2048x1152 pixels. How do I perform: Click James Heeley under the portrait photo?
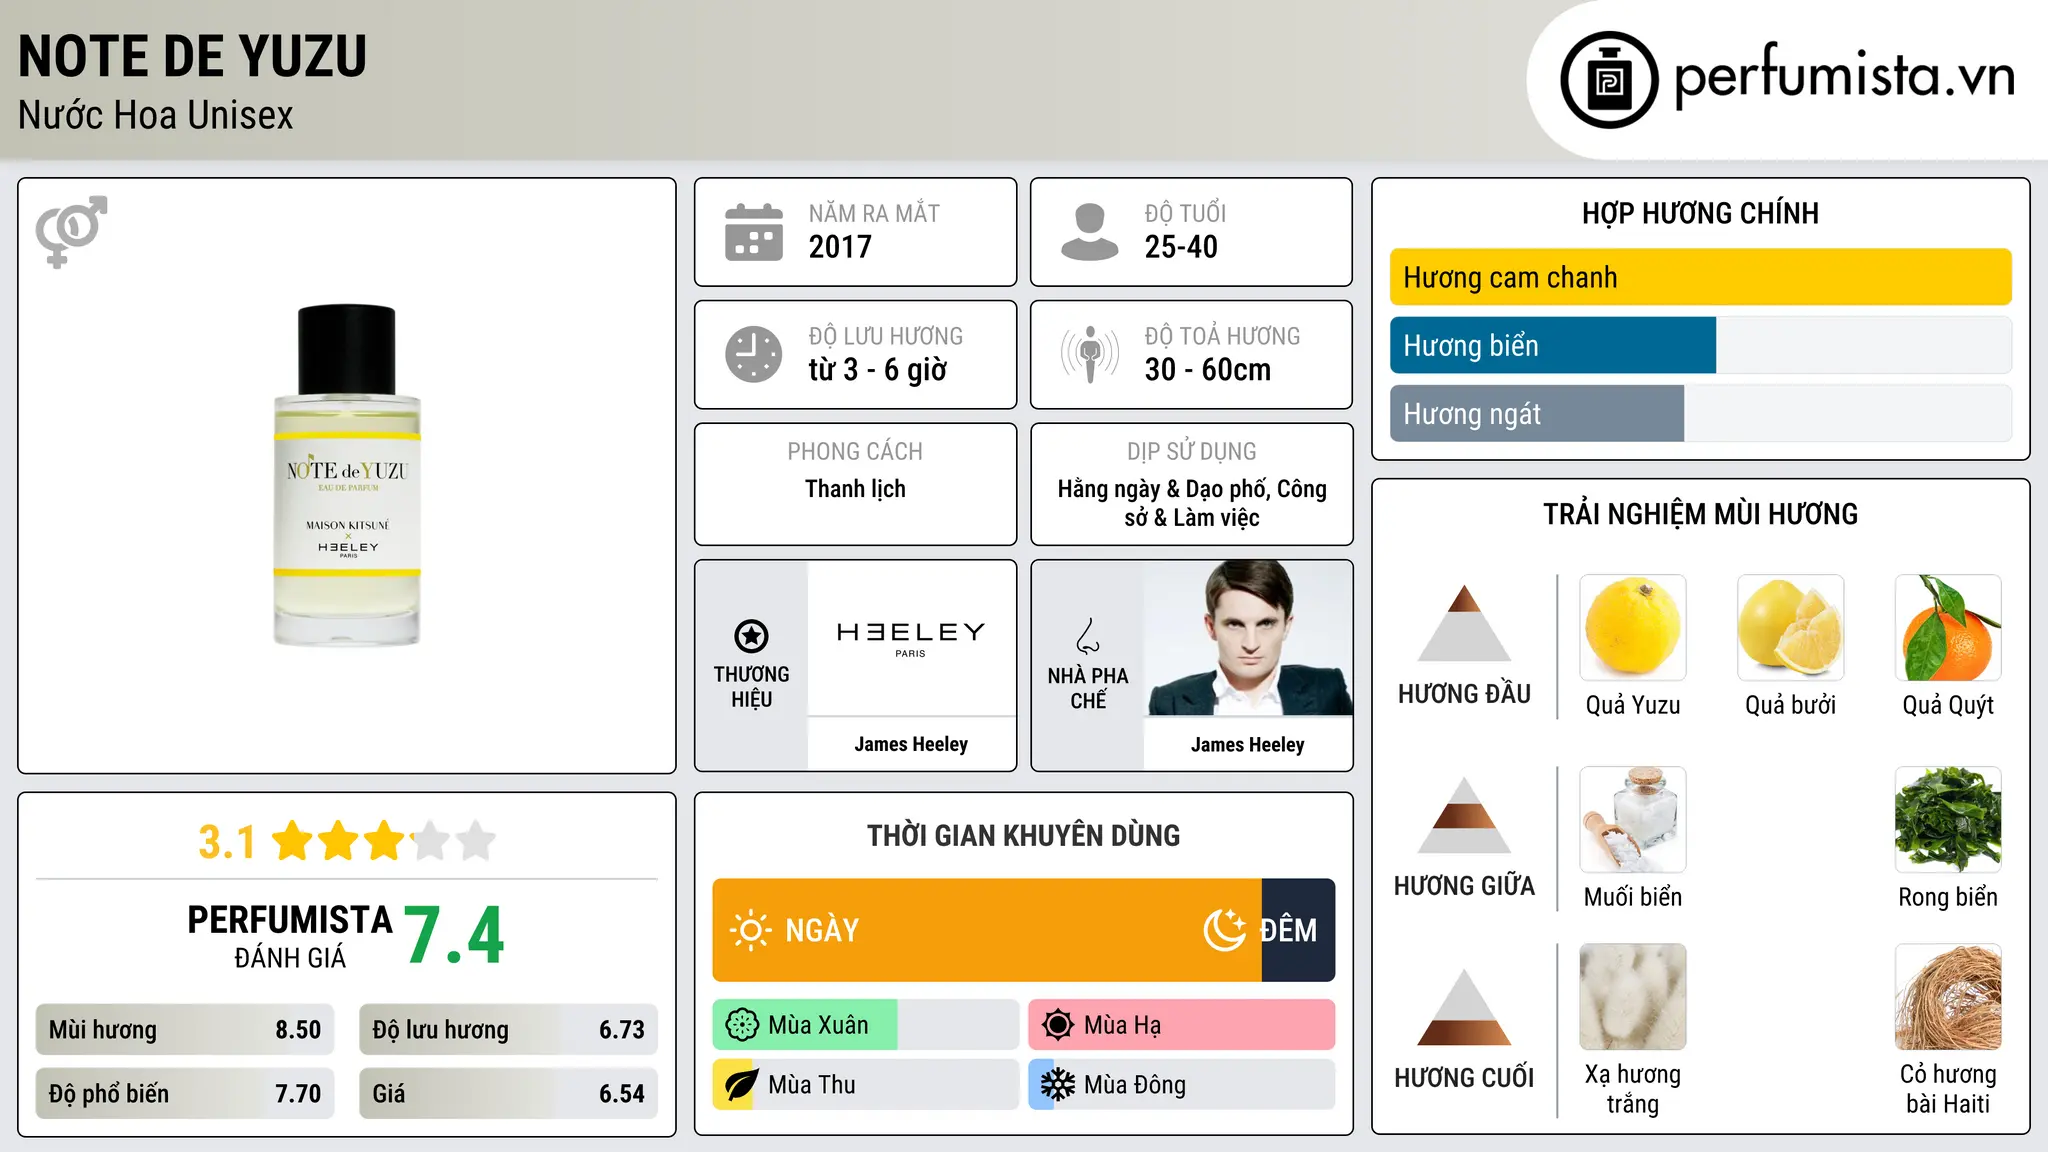click(x=1248, y=745)
